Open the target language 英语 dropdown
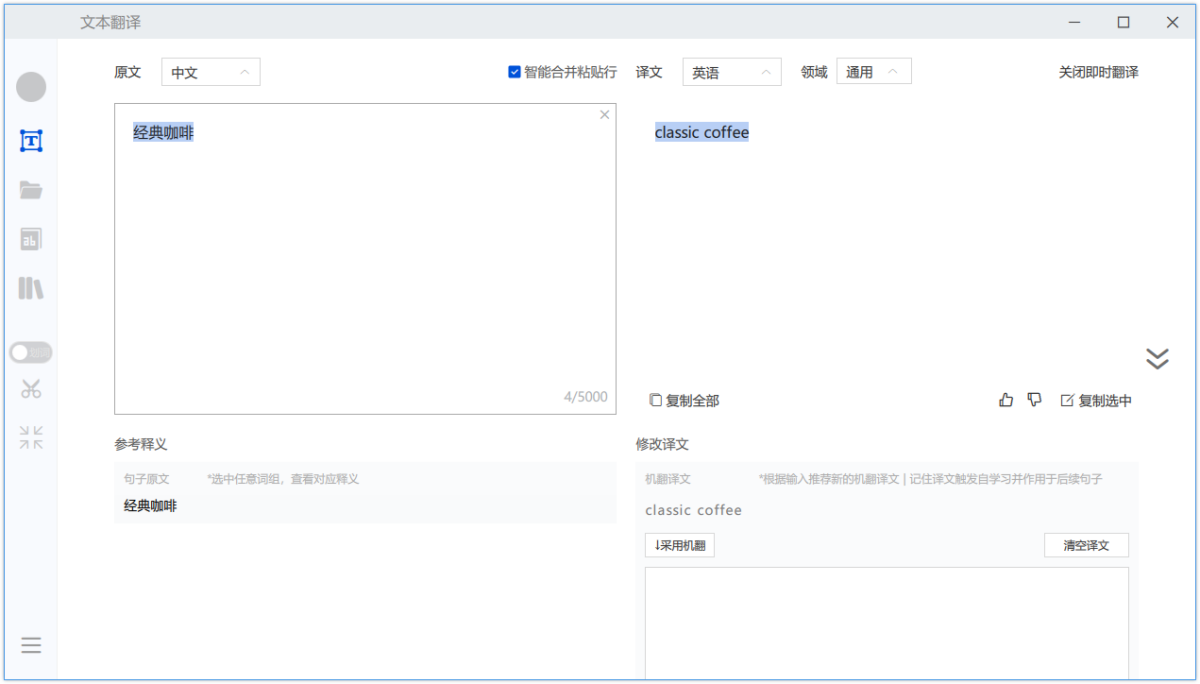This screenshot has height=684, width=1200. (x=732, y=72)
